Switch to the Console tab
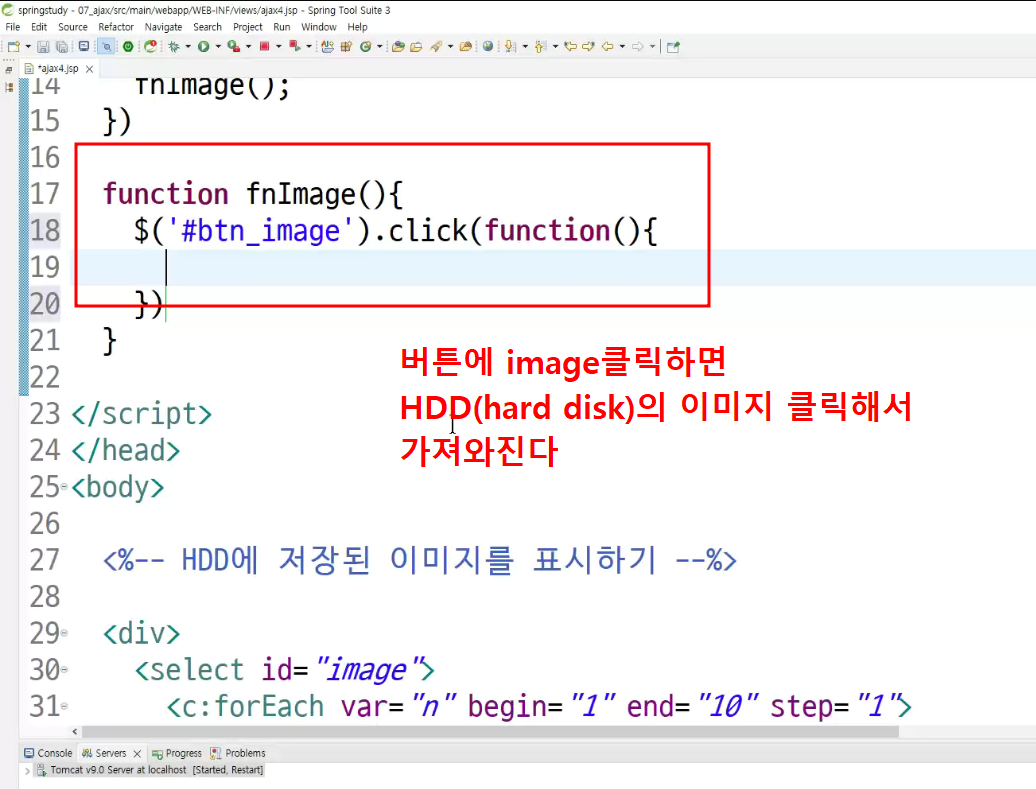The height and width of the screenshot is (789, 1036). pyautogui.click(x=48, y=753)
